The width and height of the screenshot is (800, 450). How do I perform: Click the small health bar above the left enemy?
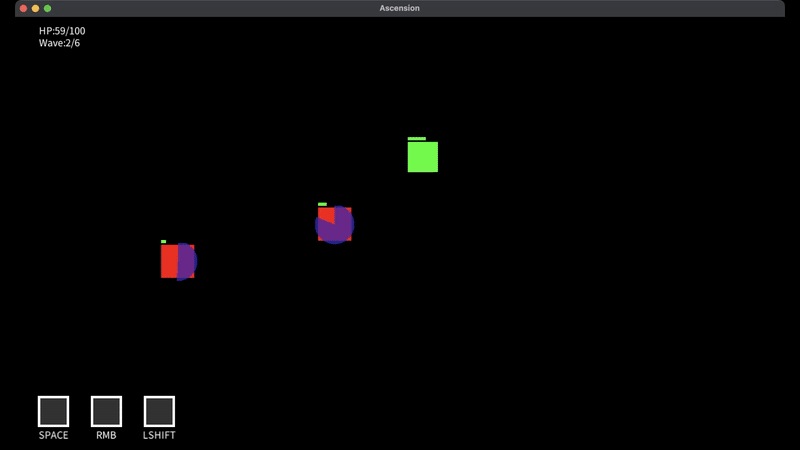click(163, 241)
